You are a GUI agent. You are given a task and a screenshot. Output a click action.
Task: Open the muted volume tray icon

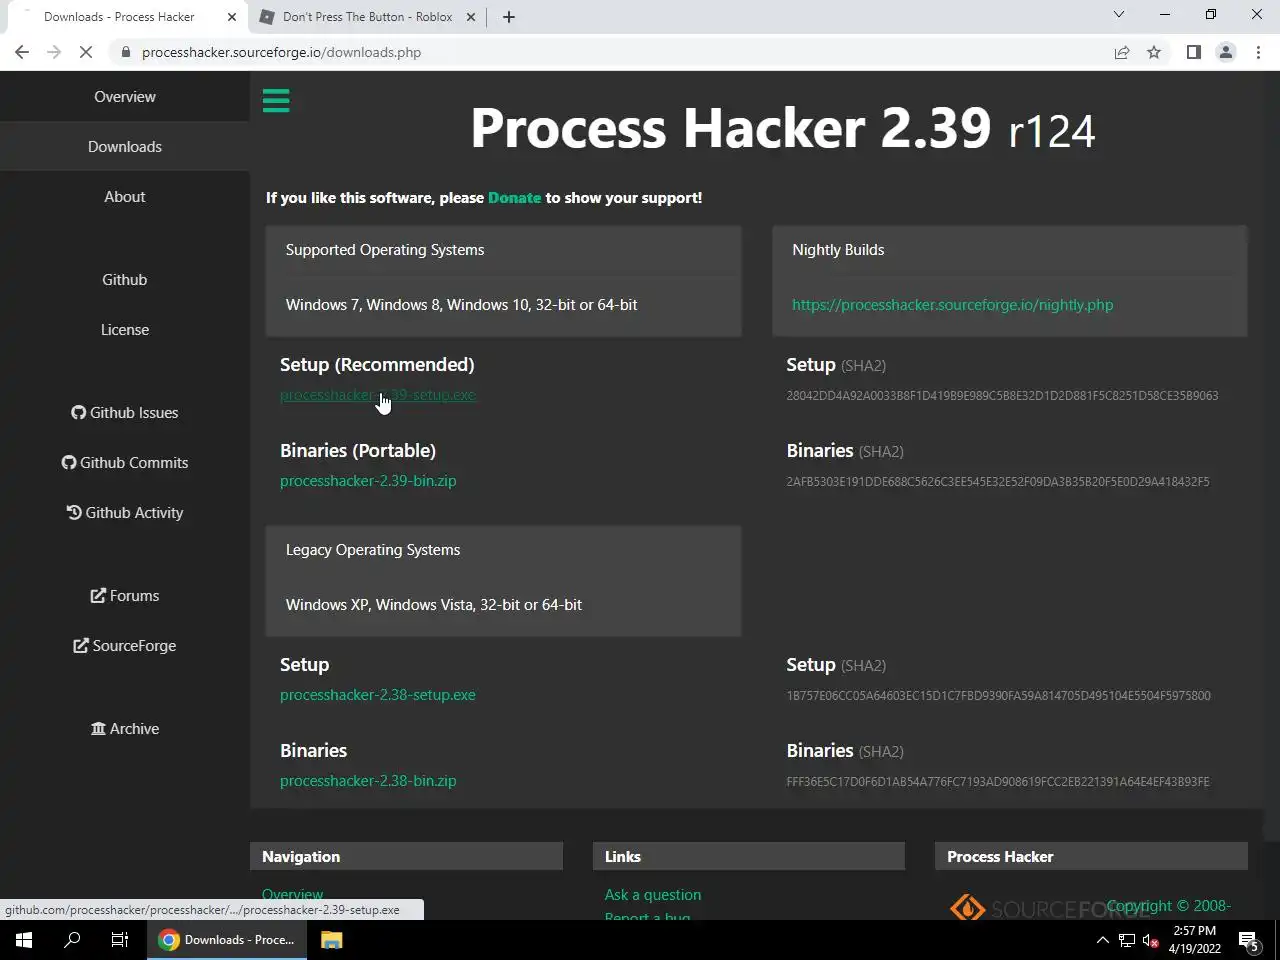(1151, 940)
